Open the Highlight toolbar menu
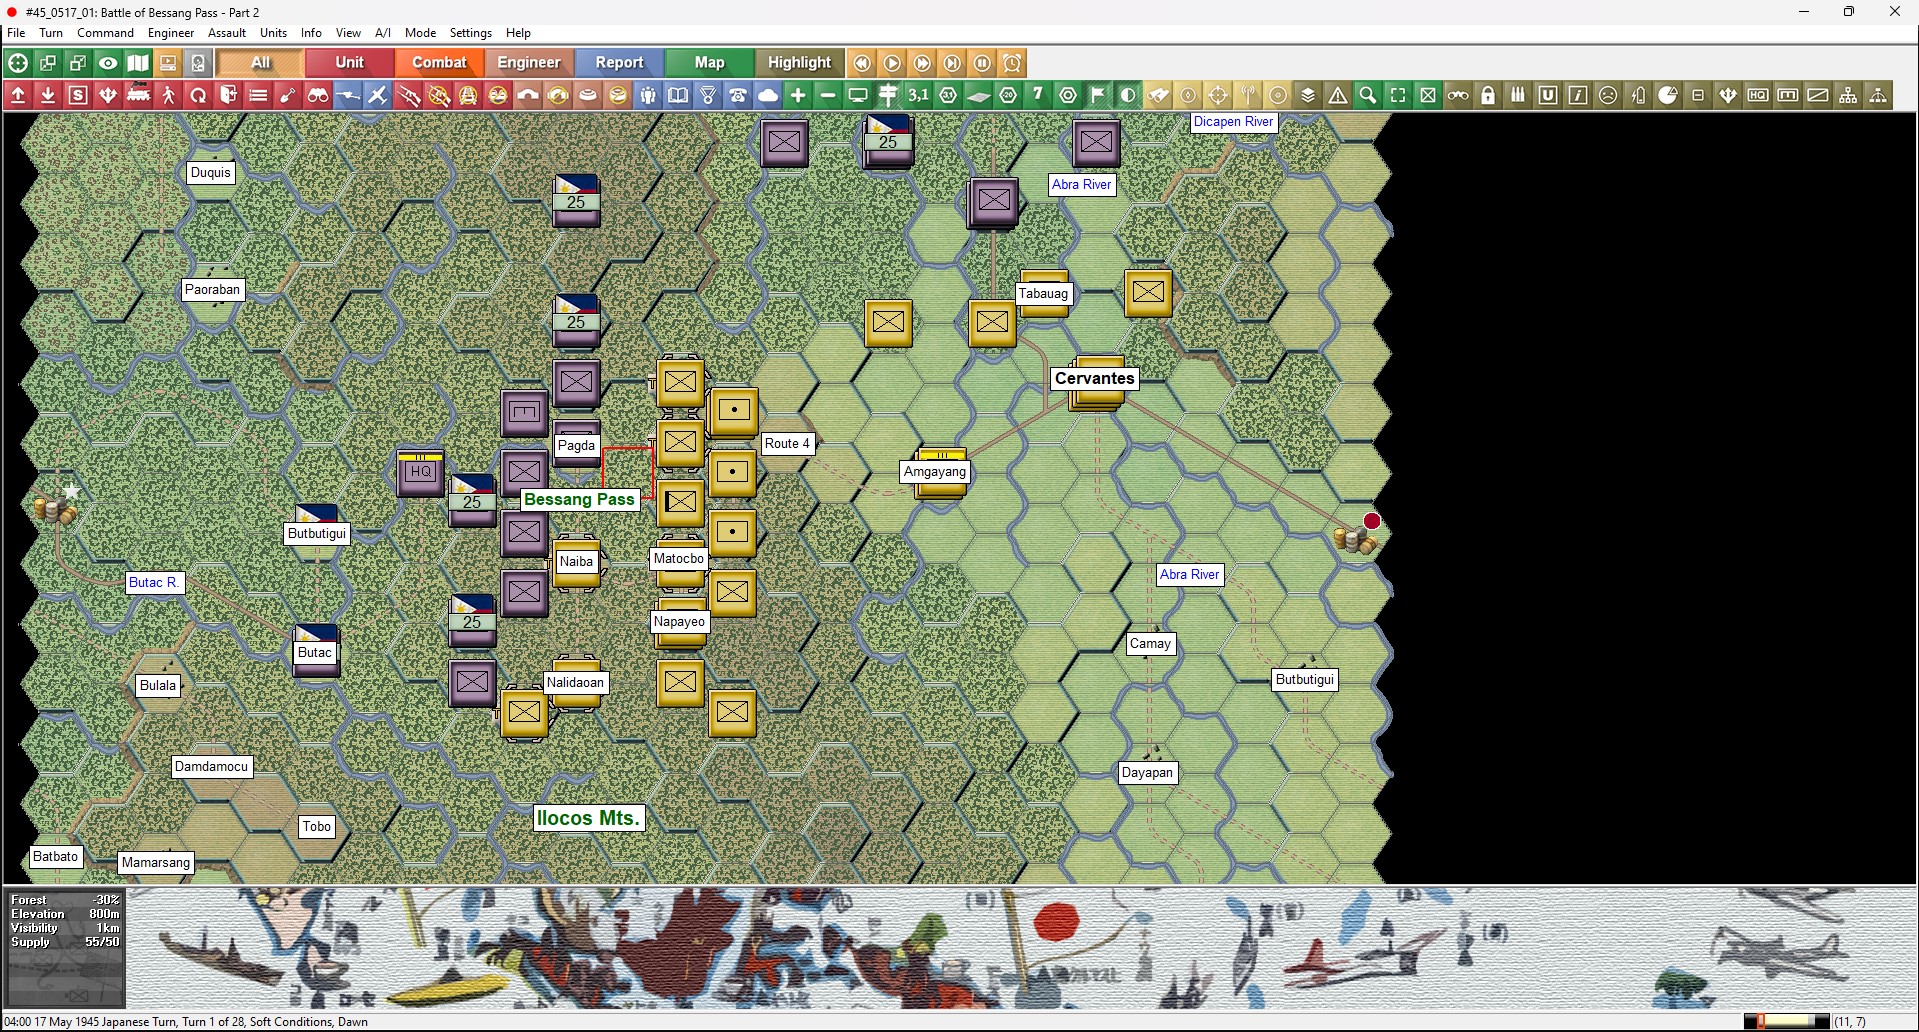This screenshot has width=1919, height=1032. pyautogui.click(x=798, y=62)
